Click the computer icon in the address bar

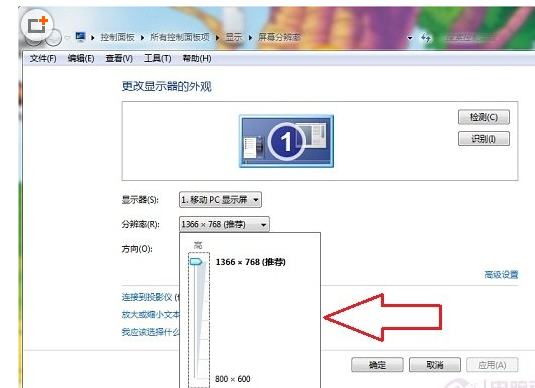81,37
